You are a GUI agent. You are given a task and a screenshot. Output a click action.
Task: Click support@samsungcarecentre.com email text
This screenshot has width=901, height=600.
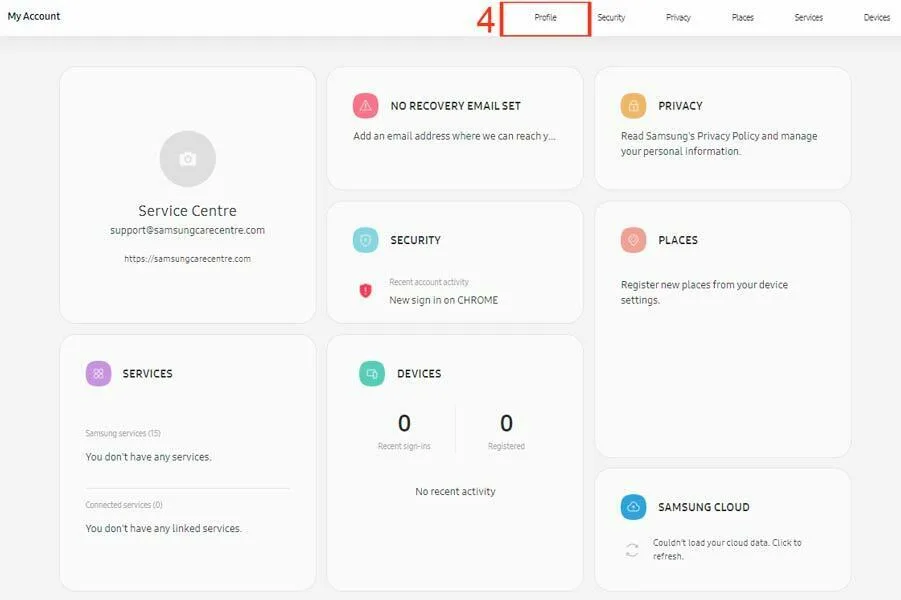187,230
